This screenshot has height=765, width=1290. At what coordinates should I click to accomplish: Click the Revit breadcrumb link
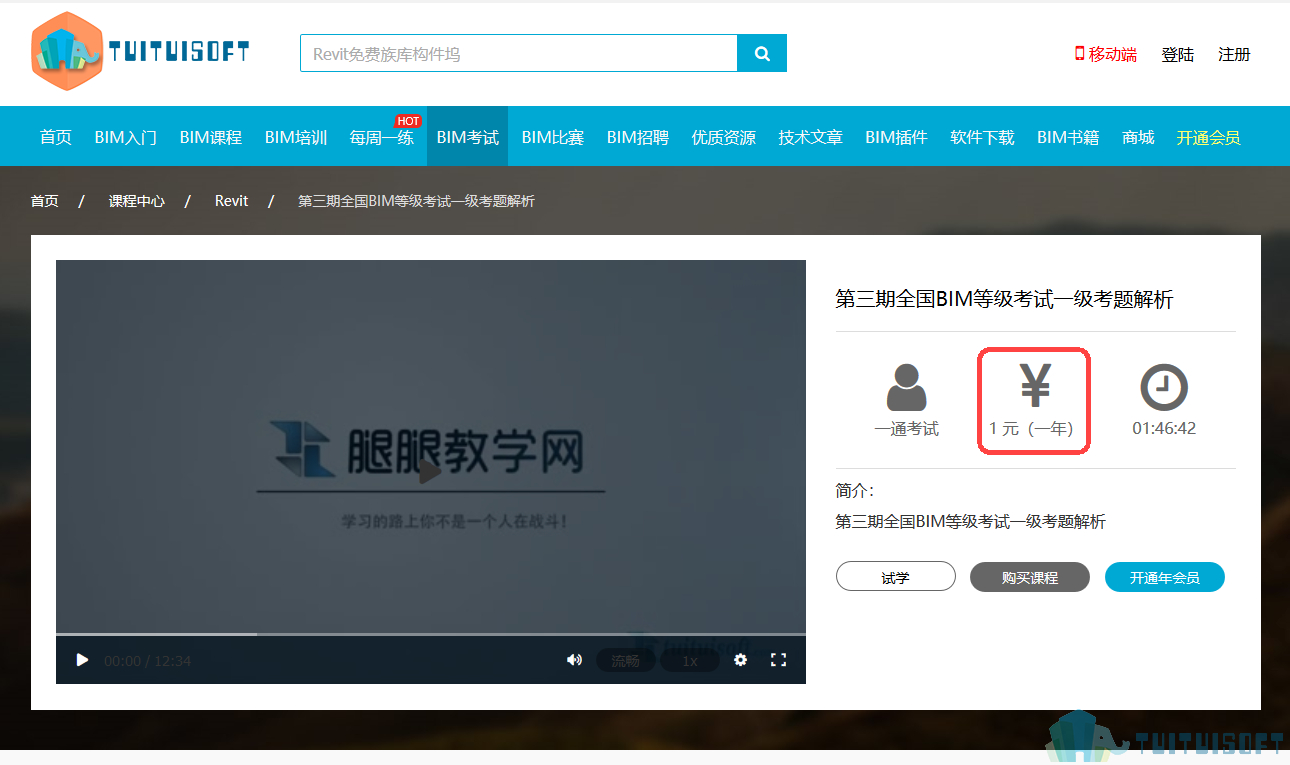pos(231,201)
